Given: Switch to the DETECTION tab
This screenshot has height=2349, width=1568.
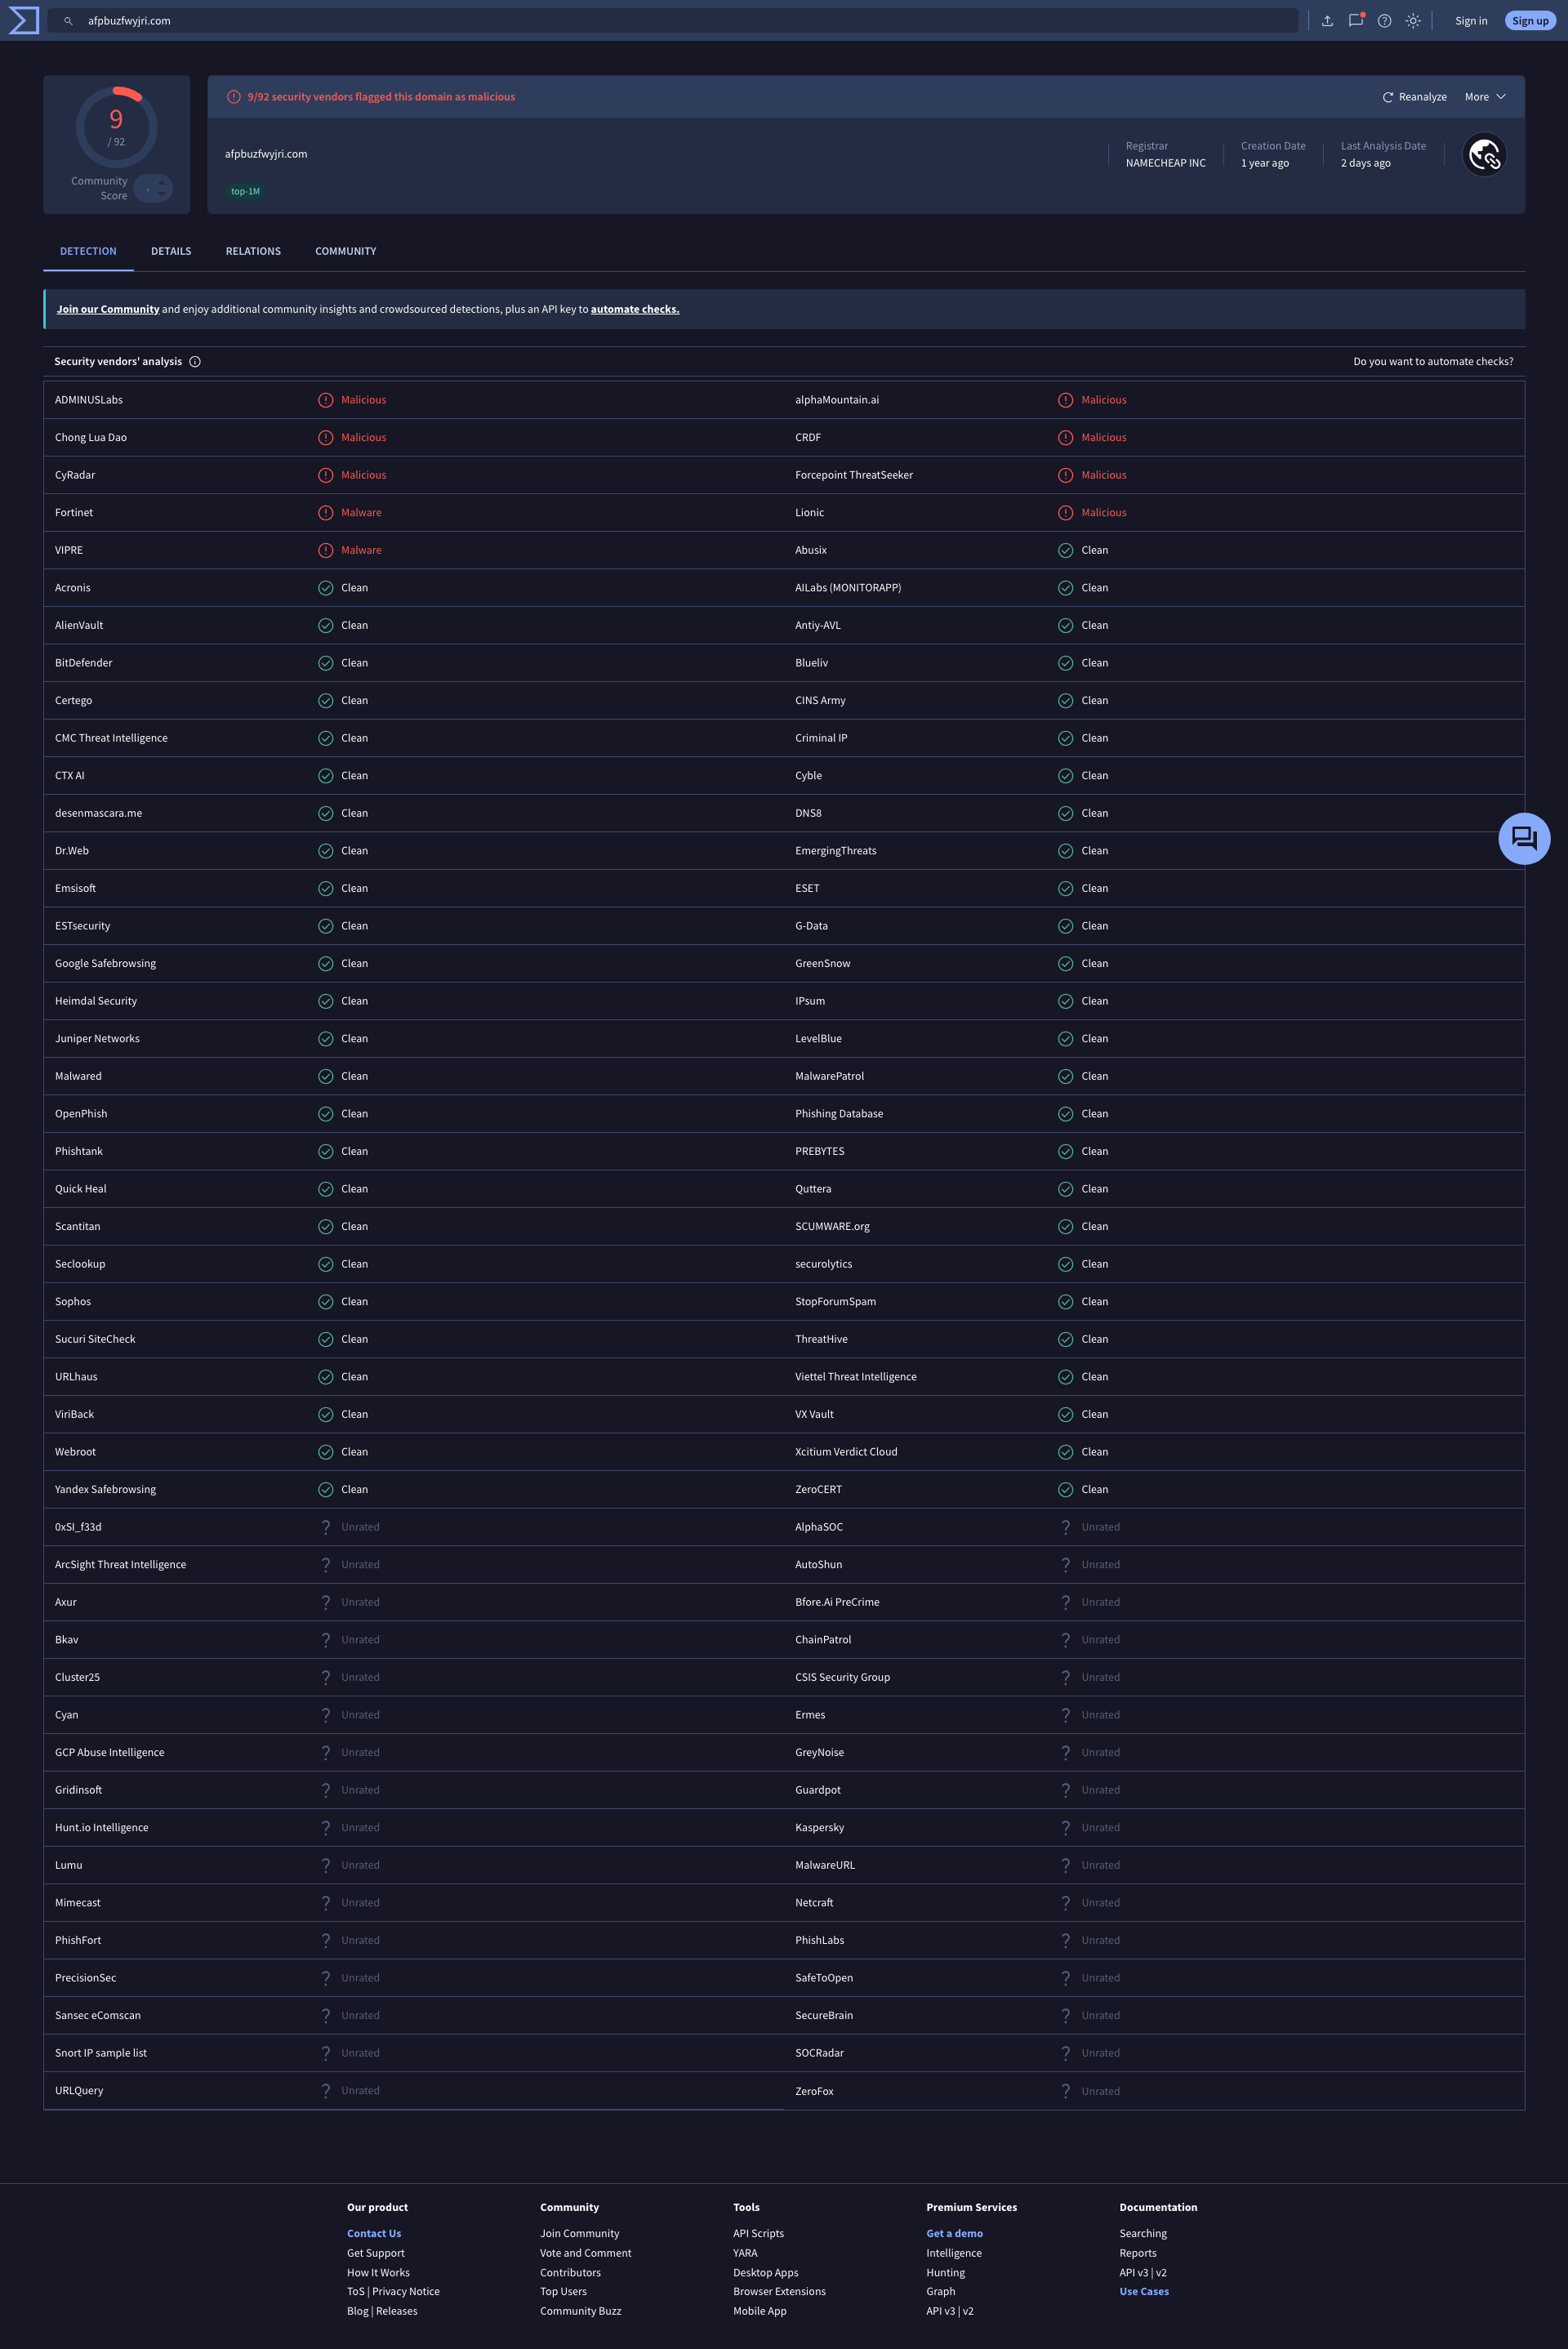Looking at the screenshot, I should coord(88,251).
